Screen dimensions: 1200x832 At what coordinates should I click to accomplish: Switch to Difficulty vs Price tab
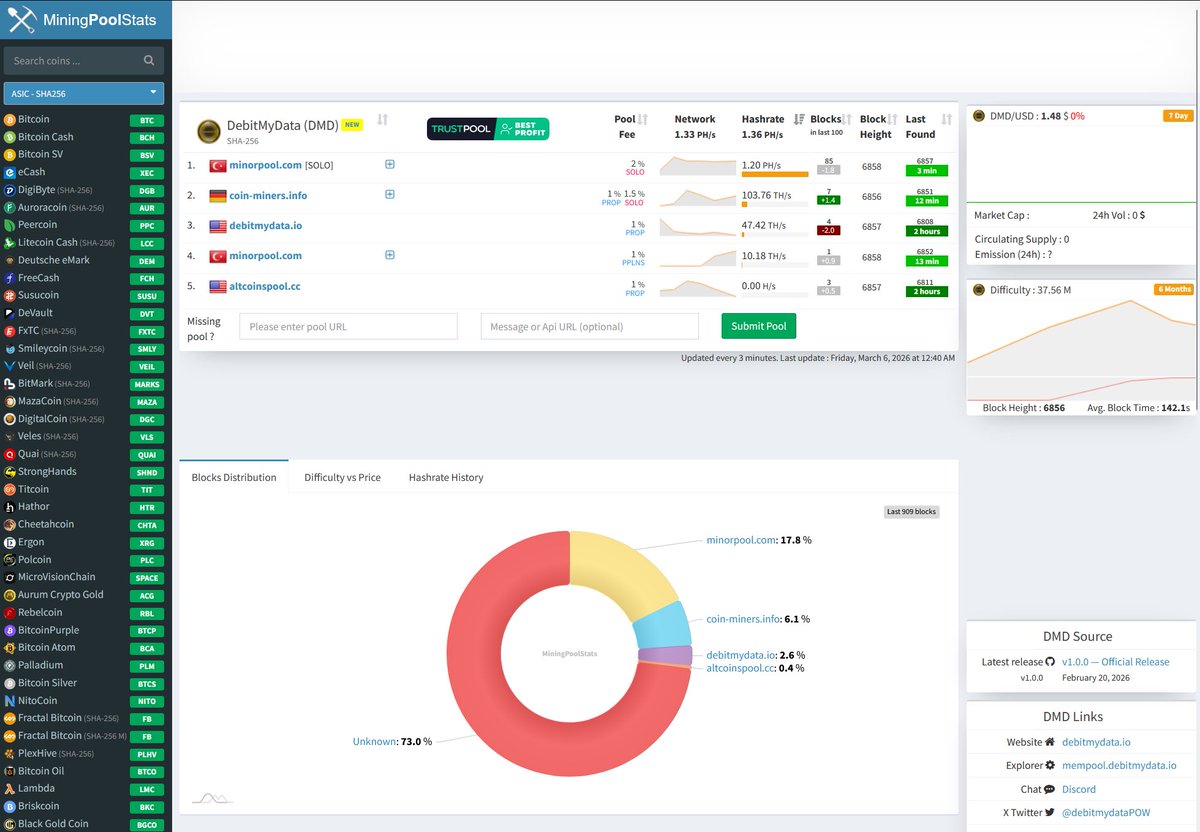(x=342, y=477)
